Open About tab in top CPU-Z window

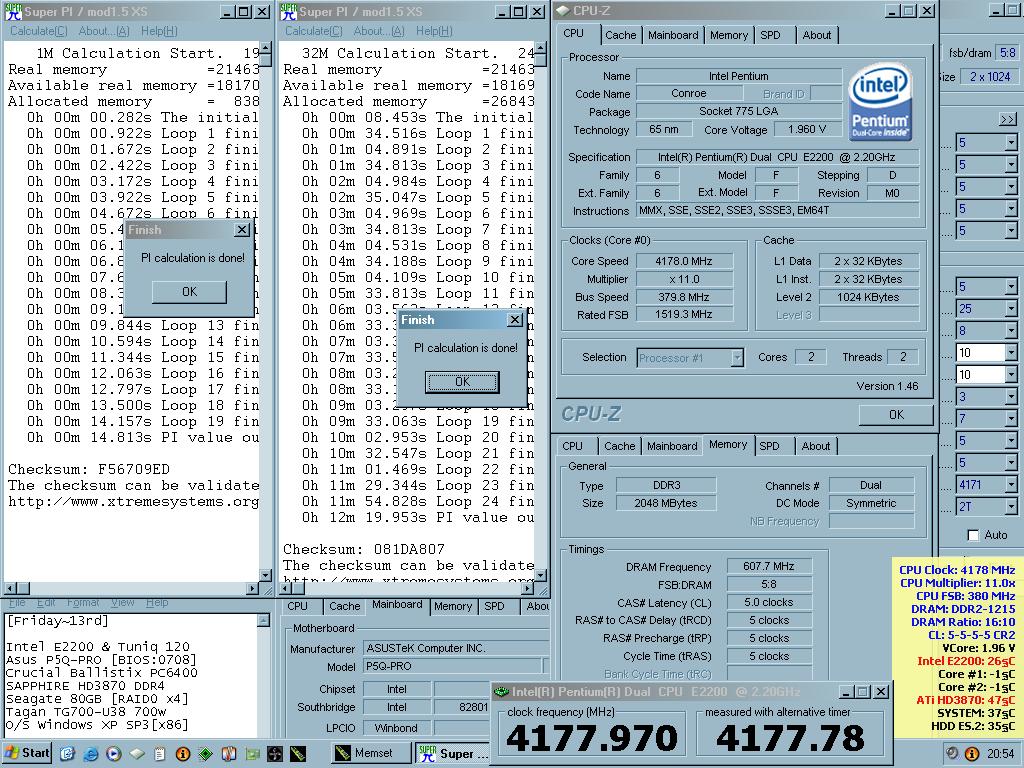click(x=817, y=35)
